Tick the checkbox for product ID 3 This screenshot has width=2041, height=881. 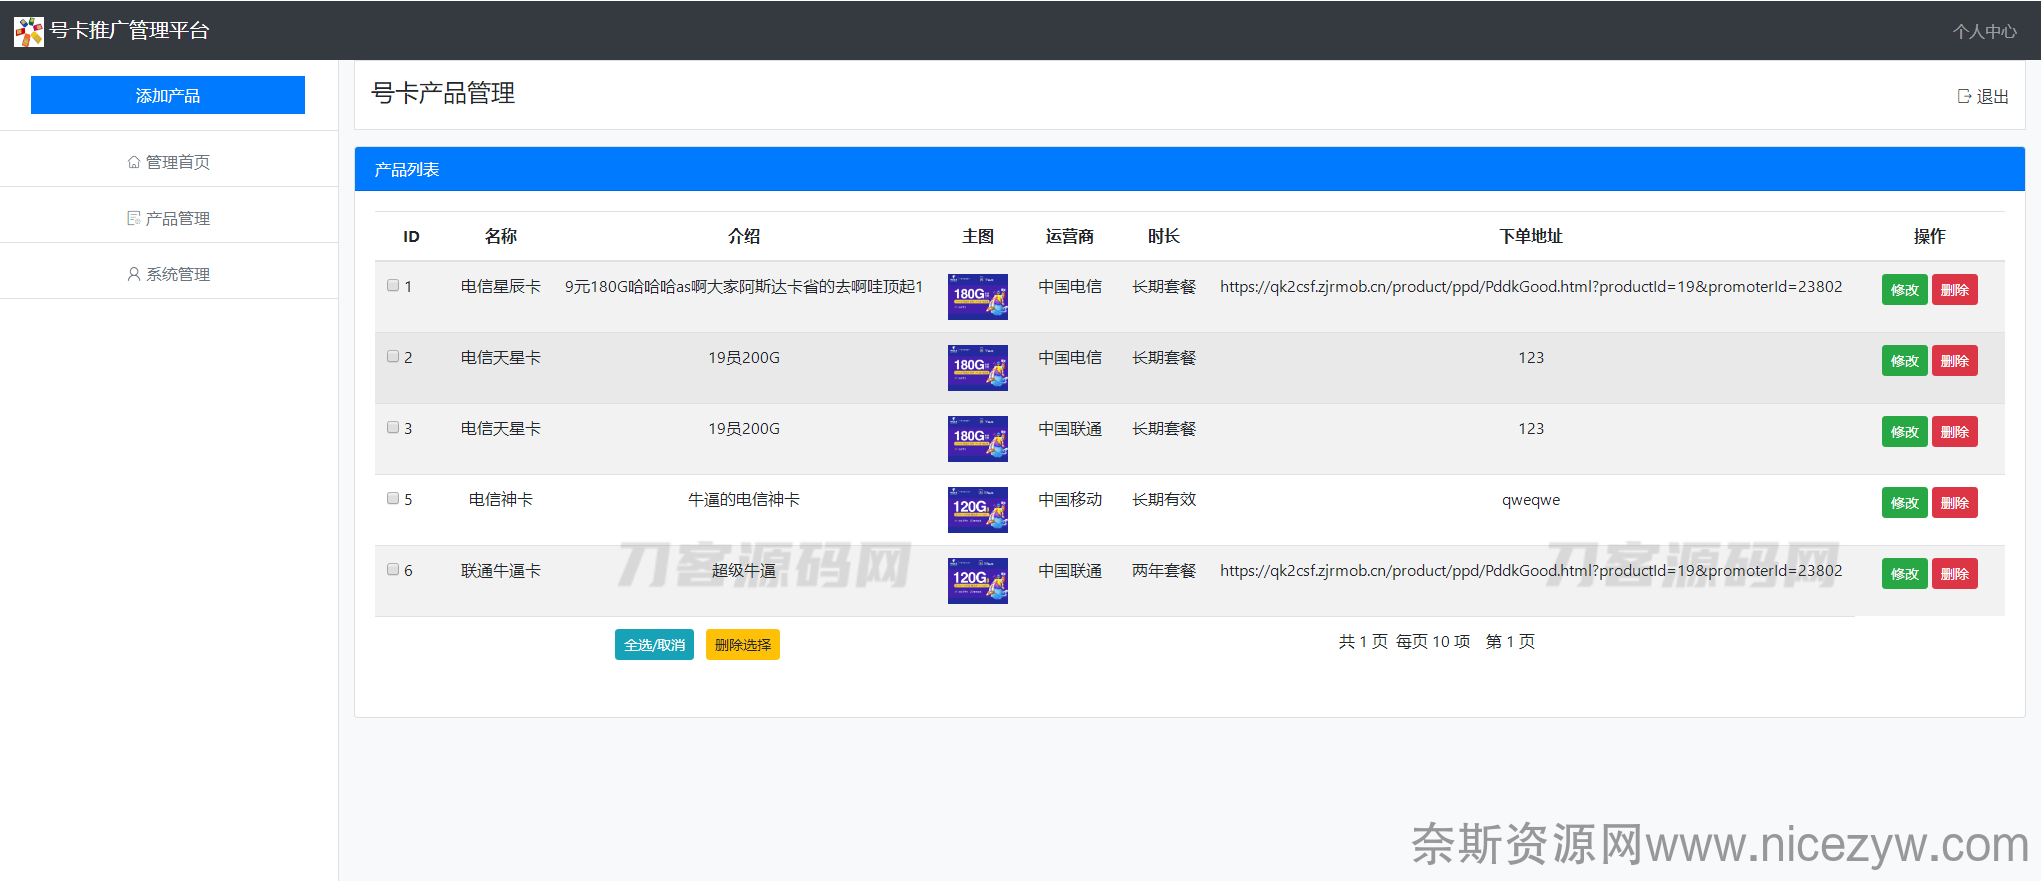393,427
